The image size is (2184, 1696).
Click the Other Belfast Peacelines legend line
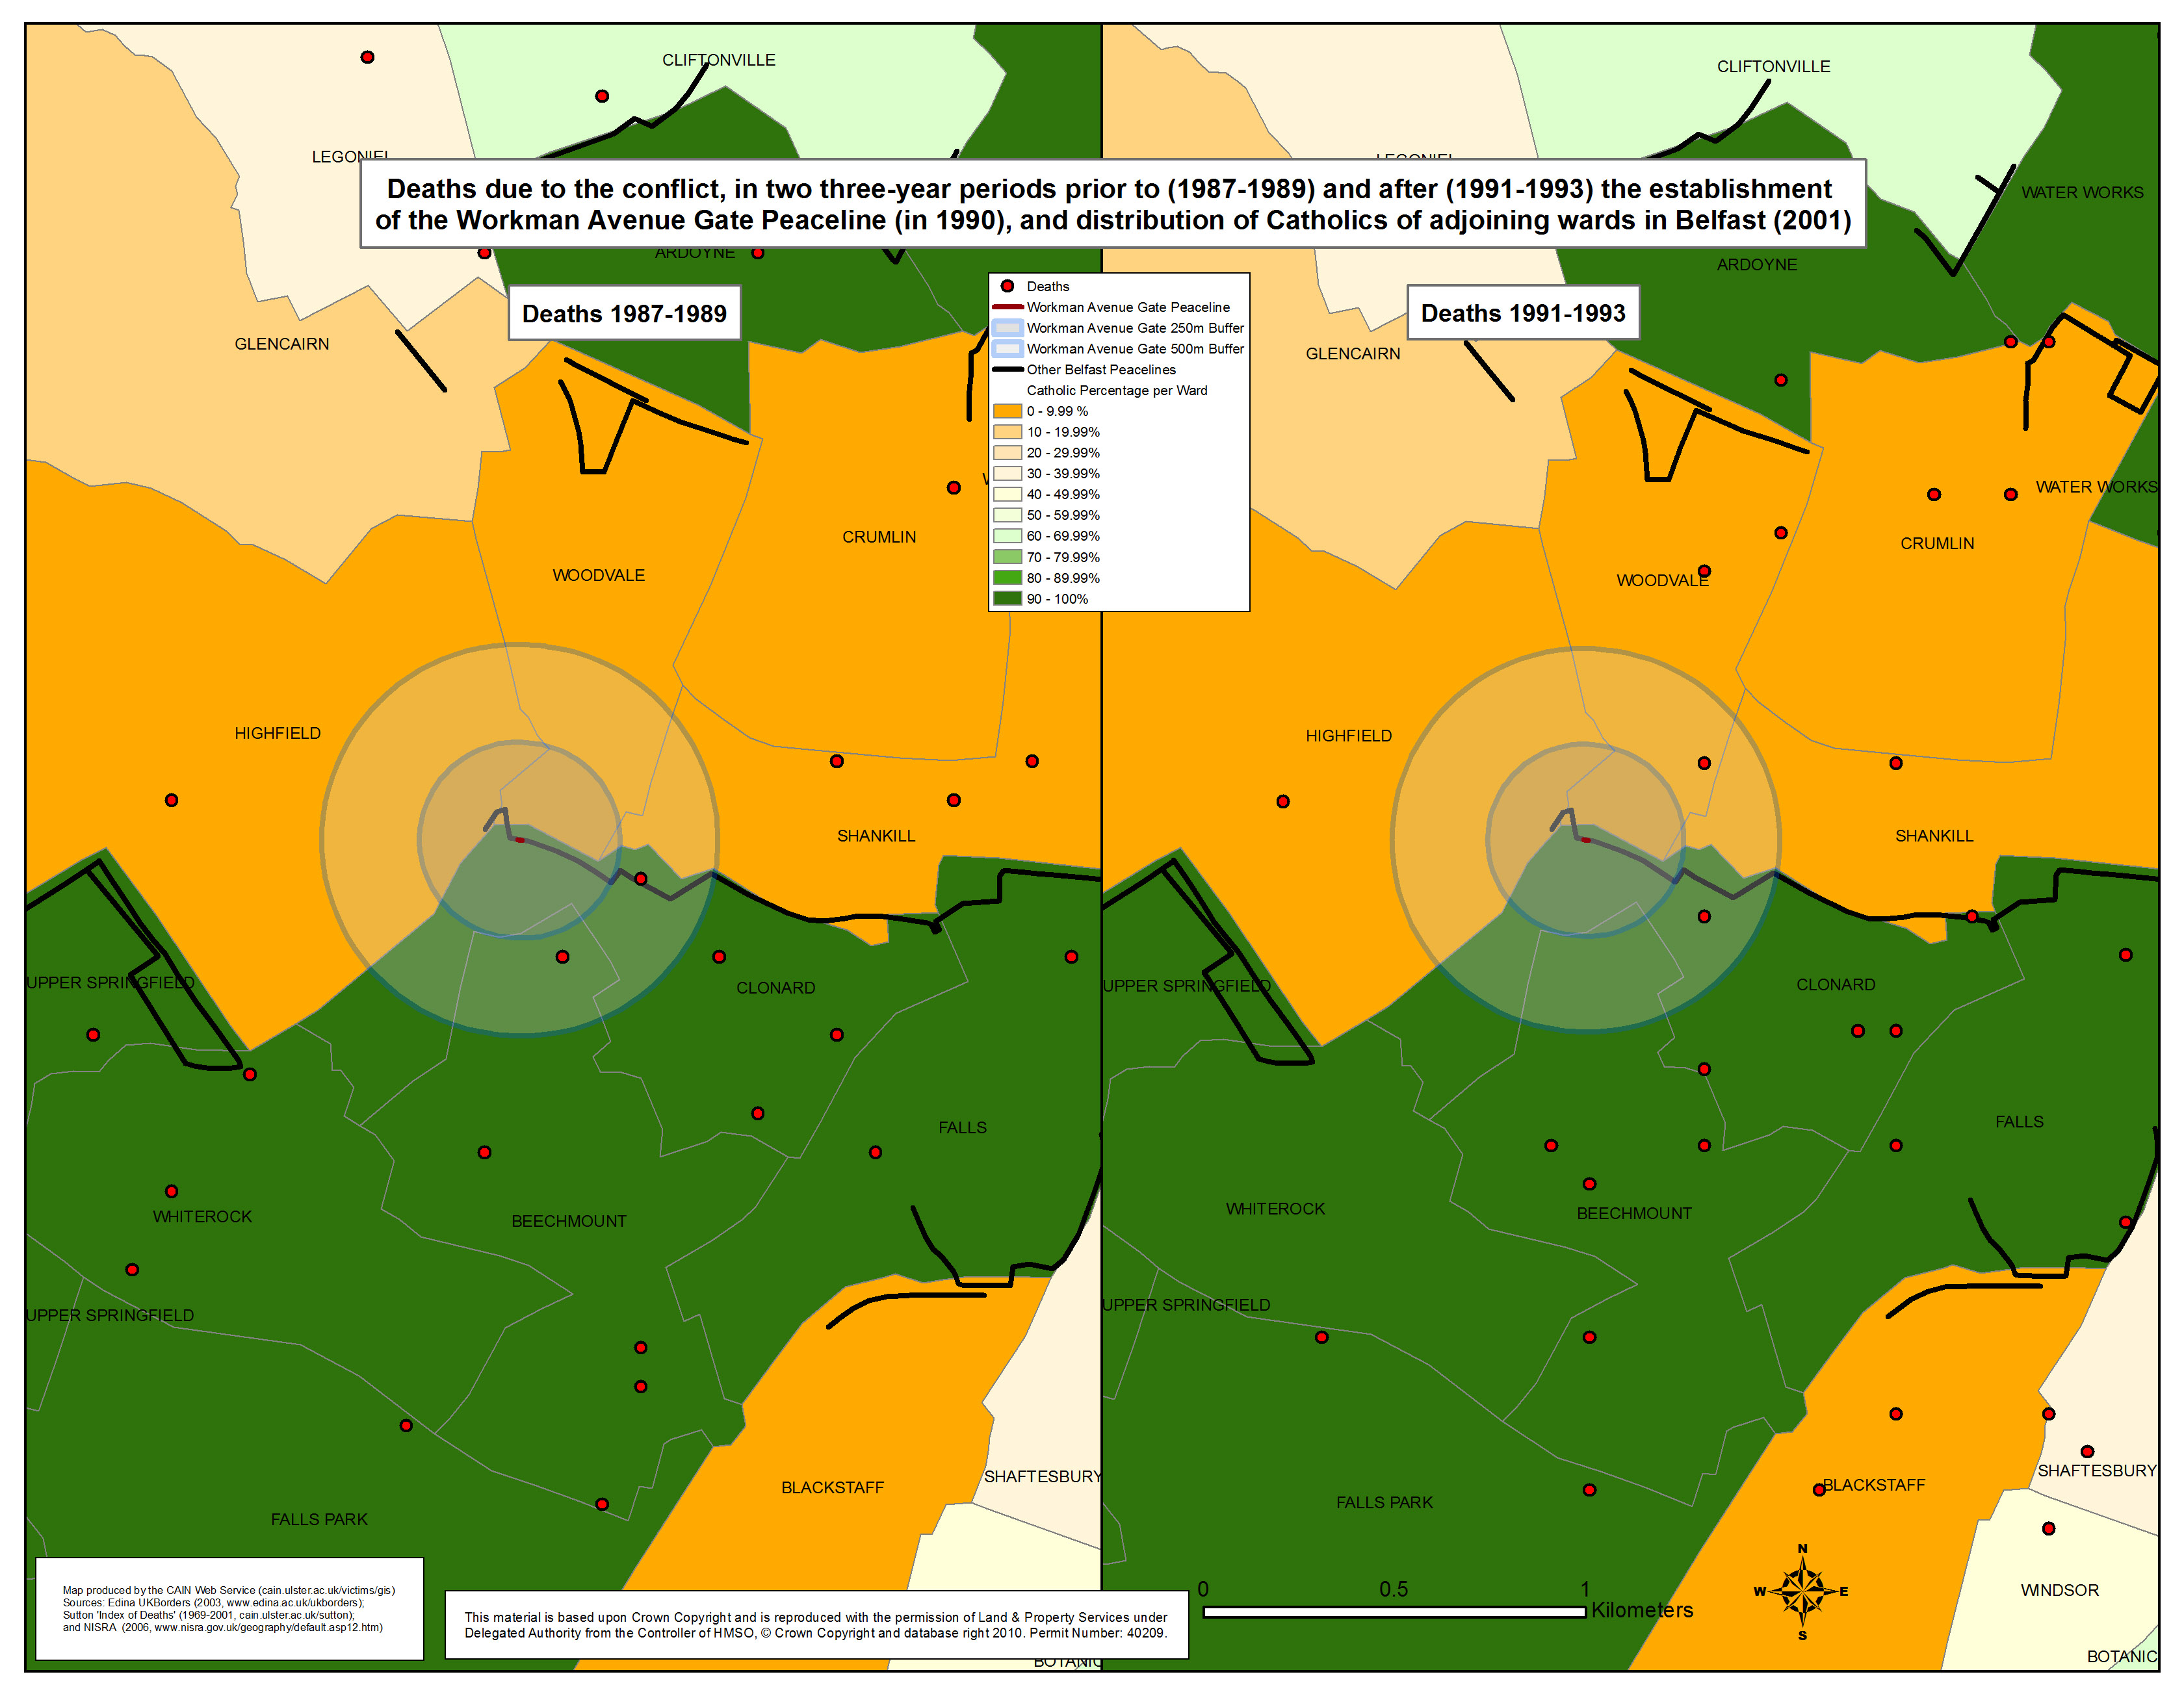pos(1007,369)
